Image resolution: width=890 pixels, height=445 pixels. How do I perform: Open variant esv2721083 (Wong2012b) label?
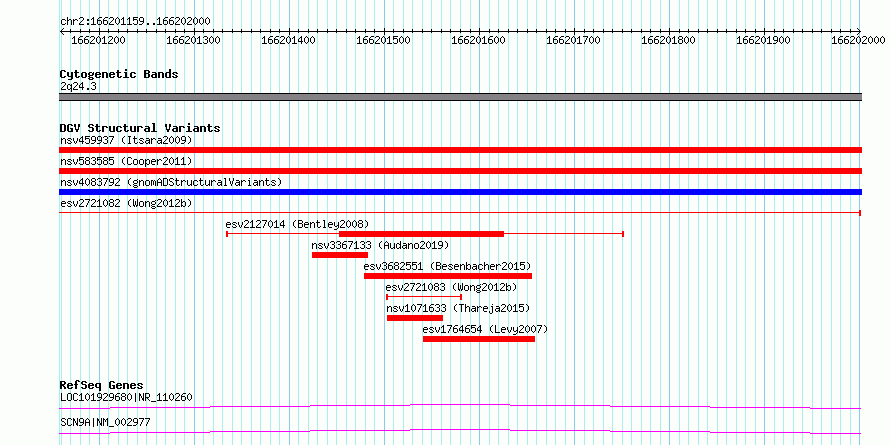point(451,287)
